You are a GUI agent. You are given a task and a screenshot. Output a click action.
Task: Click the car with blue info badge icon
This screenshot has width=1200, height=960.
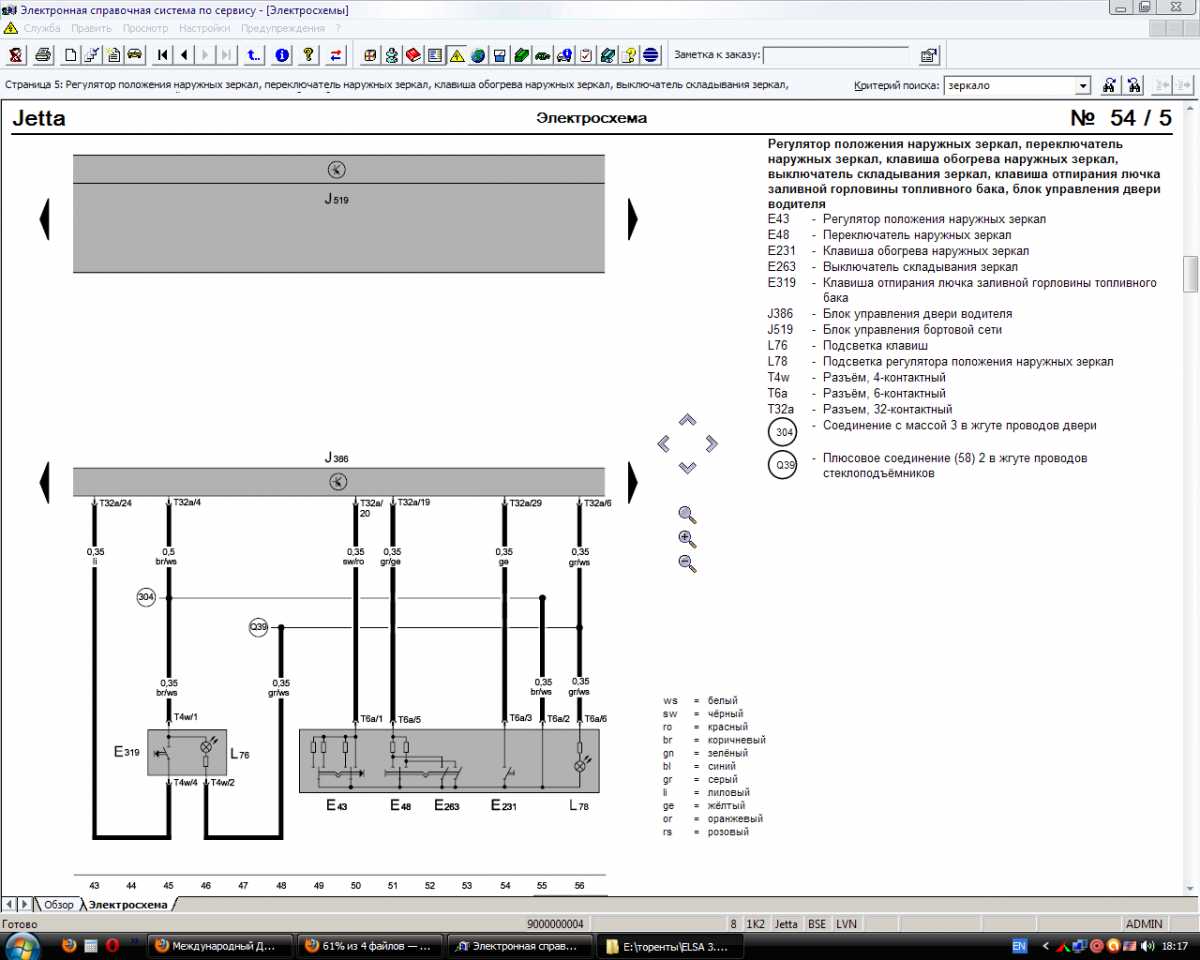565,55
